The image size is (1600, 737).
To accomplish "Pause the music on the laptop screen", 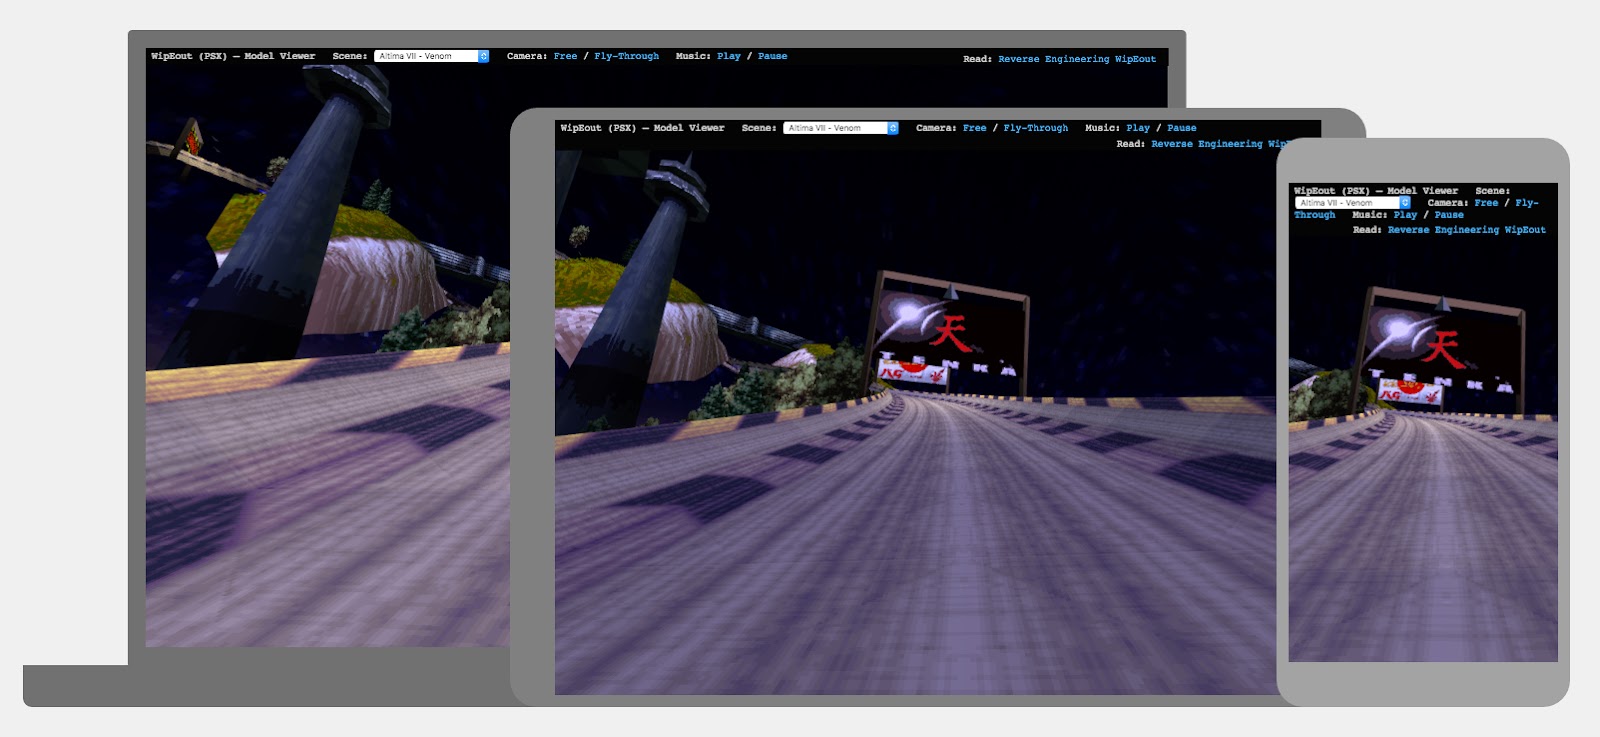I will click(x=772, y=56).
